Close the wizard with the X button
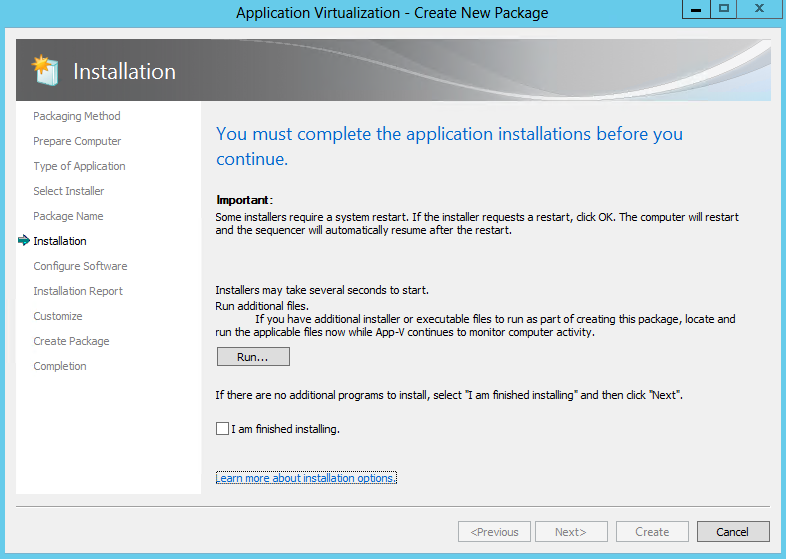Viewport: 786px width, 559px height. tap(759, 9)
